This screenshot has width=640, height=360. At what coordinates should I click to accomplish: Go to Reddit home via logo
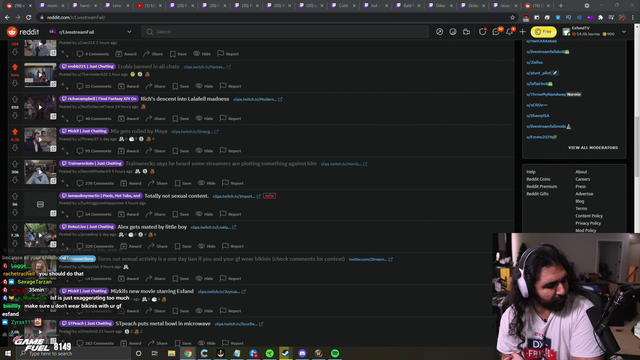(x=23, y=32)
